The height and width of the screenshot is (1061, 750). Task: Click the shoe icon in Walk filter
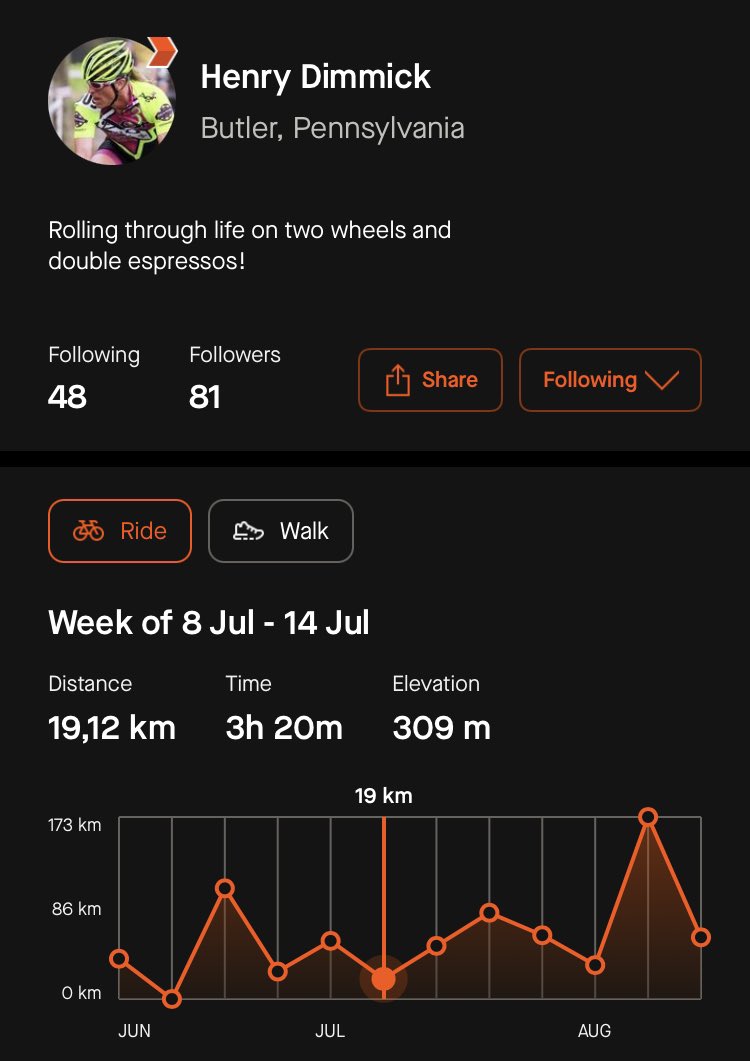[x=248, y=531]
